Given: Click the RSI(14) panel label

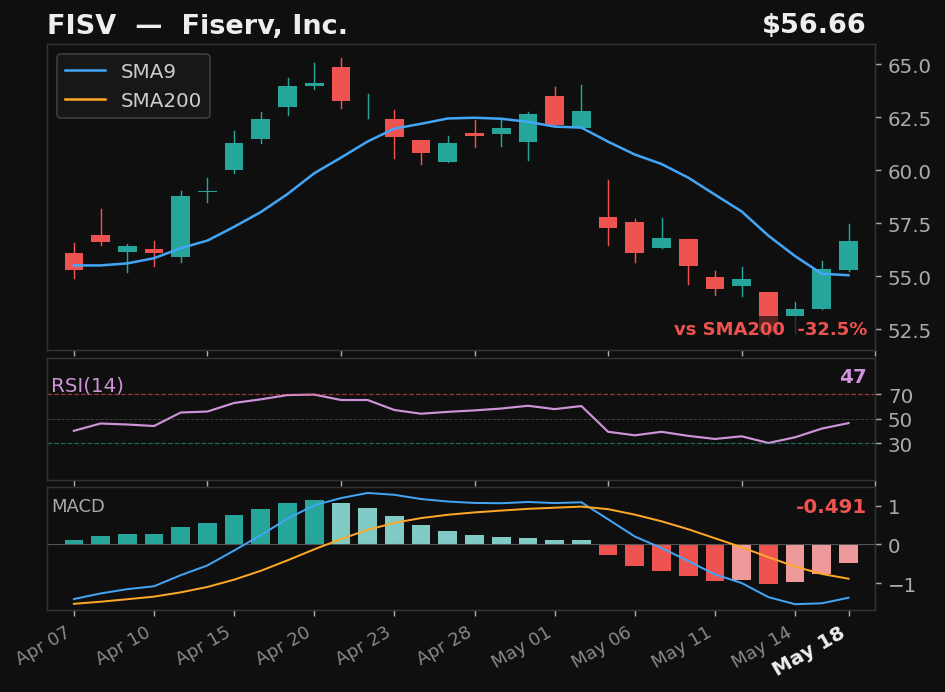Looking at the screenshot, I should (87, 385).
